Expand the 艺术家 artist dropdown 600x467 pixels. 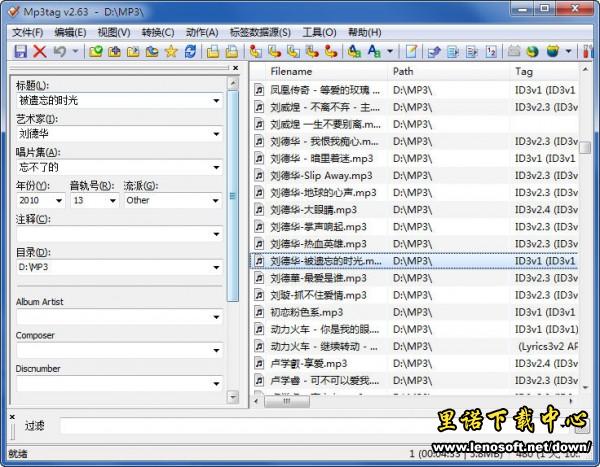pyautogui.click(x=216, y=134)
